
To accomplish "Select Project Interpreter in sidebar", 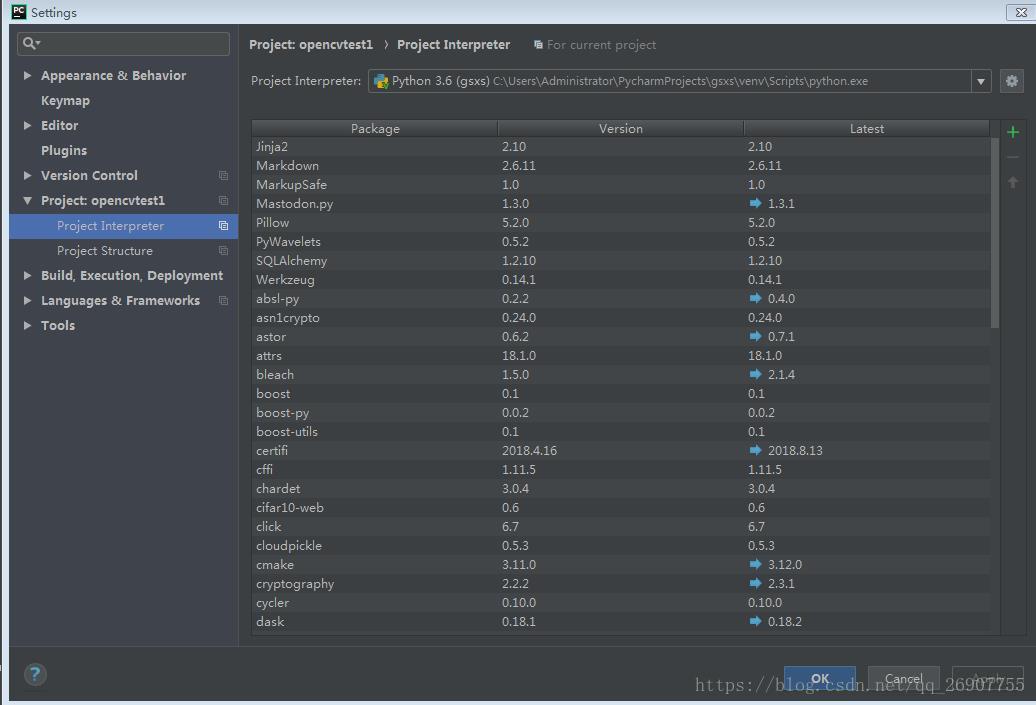I will 124,226.
